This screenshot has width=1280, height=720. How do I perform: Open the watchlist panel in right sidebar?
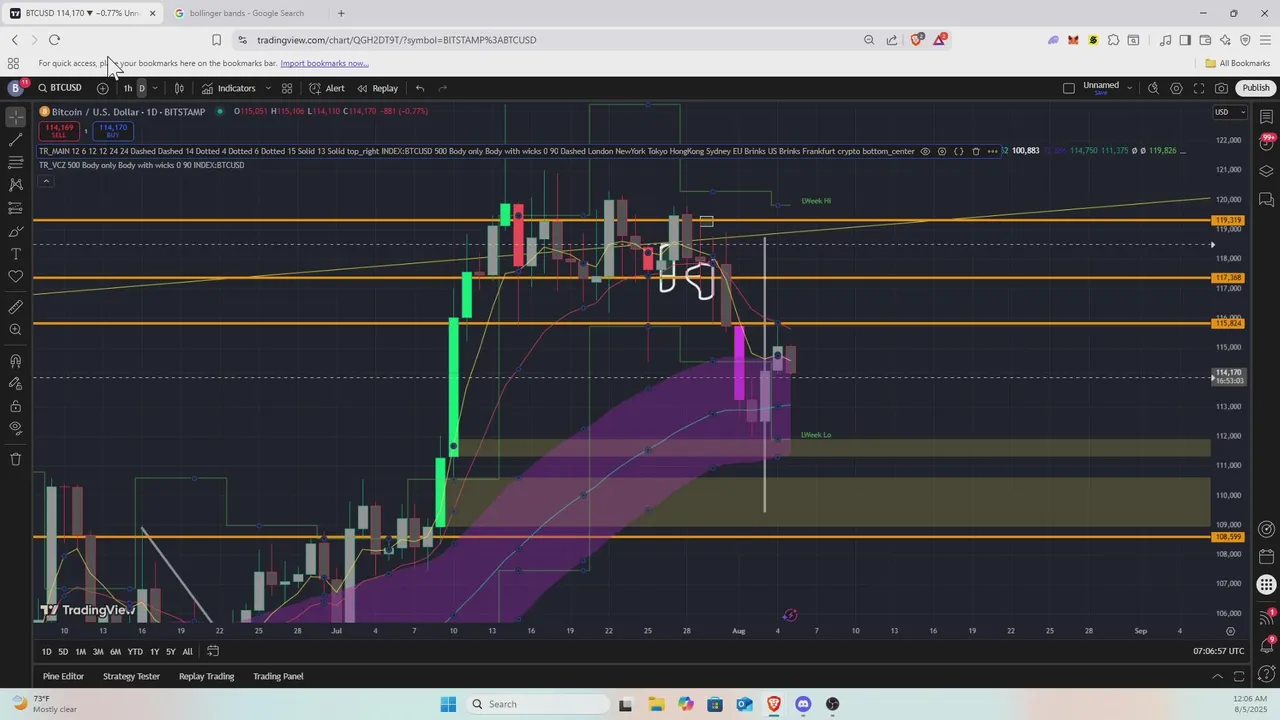pos(1266,116)
